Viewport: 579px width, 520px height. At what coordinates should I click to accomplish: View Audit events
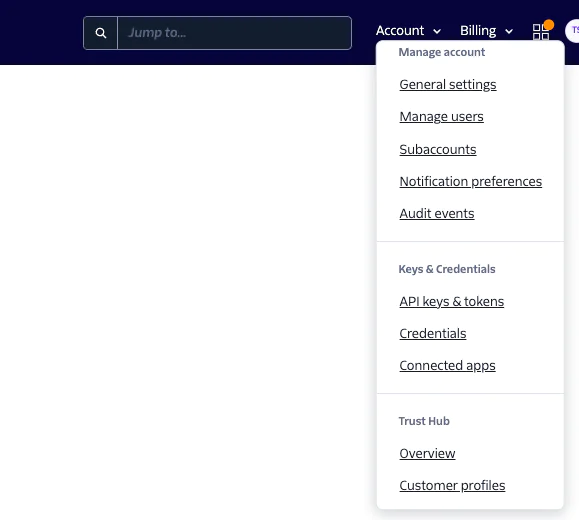(437, 213)
